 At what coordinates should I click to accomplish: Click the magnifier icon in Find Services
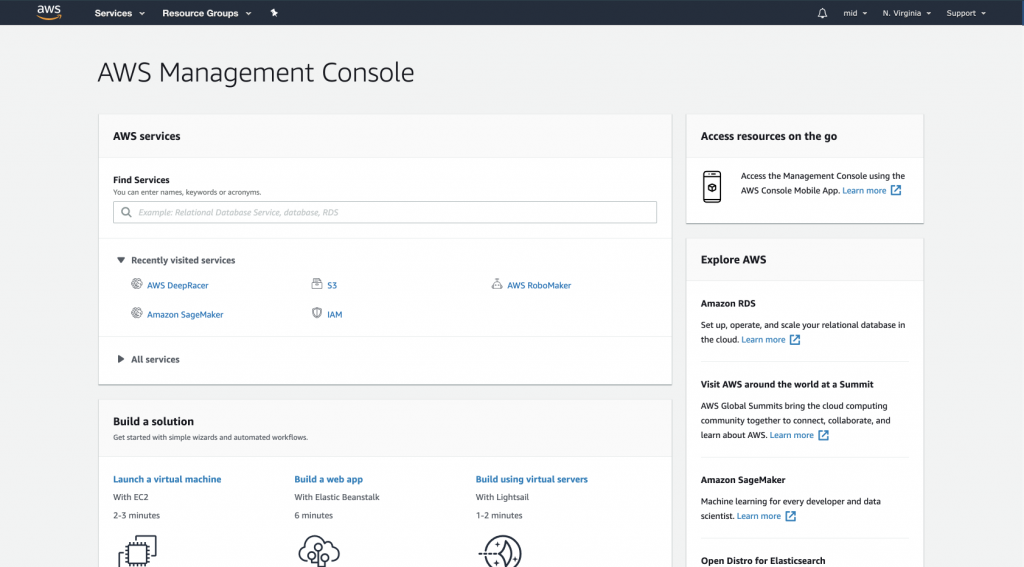pyautogui.click(x=126, y=212)
